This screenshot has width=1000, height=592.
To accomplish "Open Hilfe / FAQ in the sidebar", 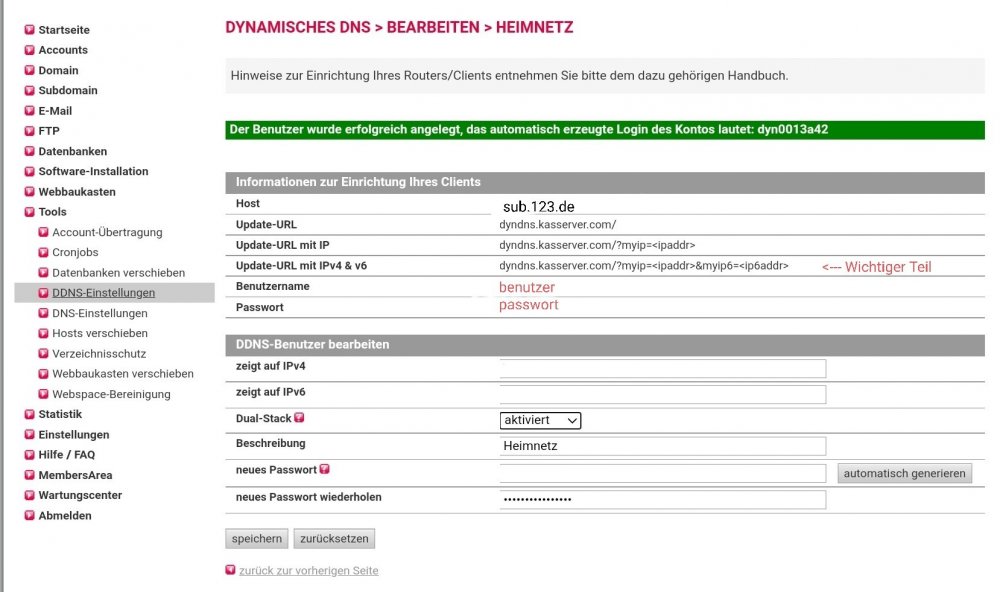I will [x=66, y=455].
